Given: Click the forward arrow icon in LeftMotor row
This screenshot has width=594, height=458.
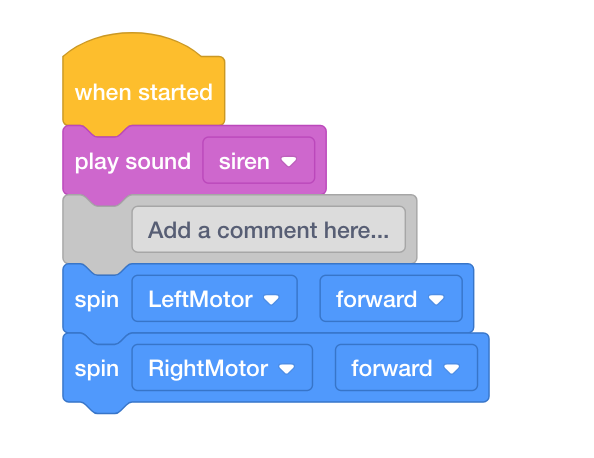Looking at the screenshot, I should 436,300.
